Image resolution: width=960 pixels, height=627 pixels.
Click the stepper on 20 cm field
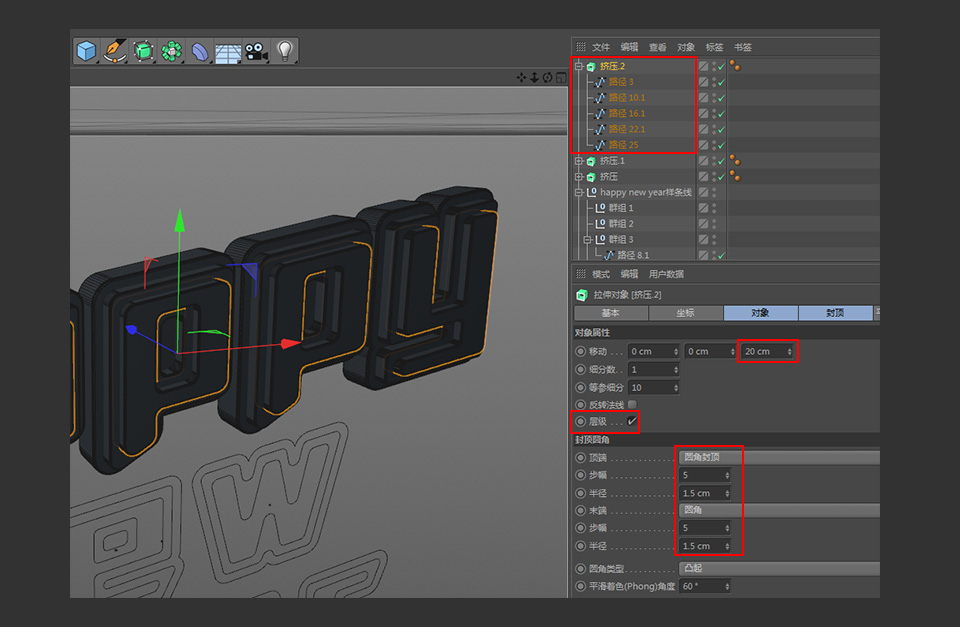point(790,351)
